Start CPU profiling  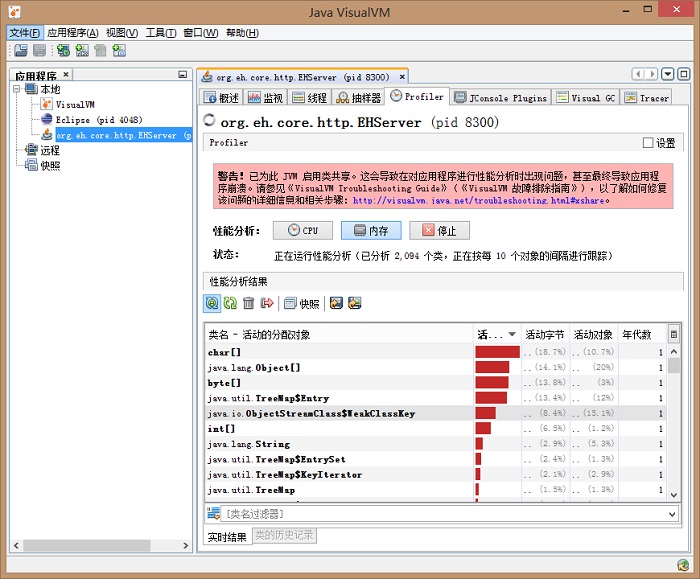[x=303, y=230]
